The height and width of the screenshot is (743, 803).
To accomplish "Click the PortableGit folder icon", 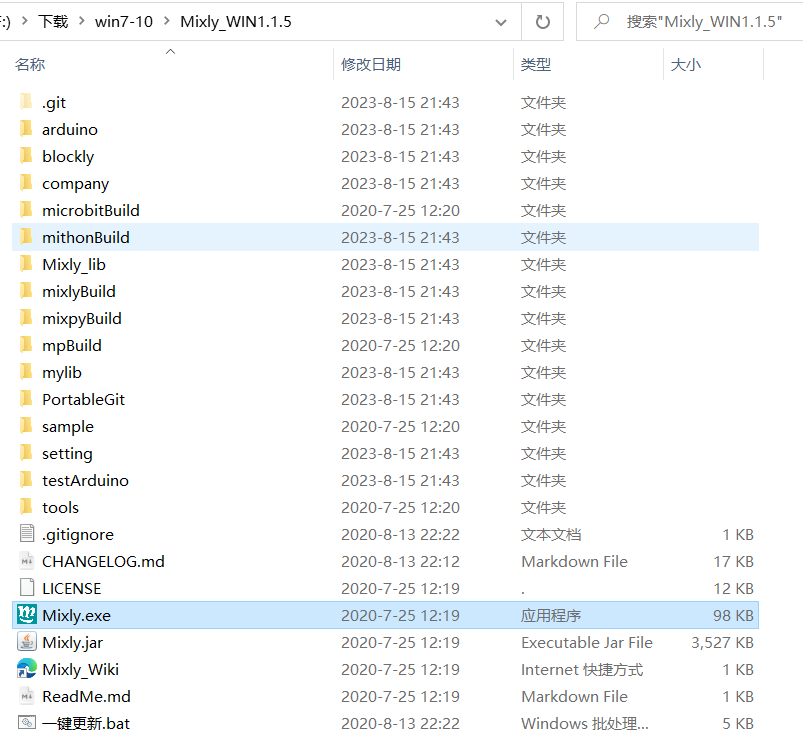I will [26, 398].
